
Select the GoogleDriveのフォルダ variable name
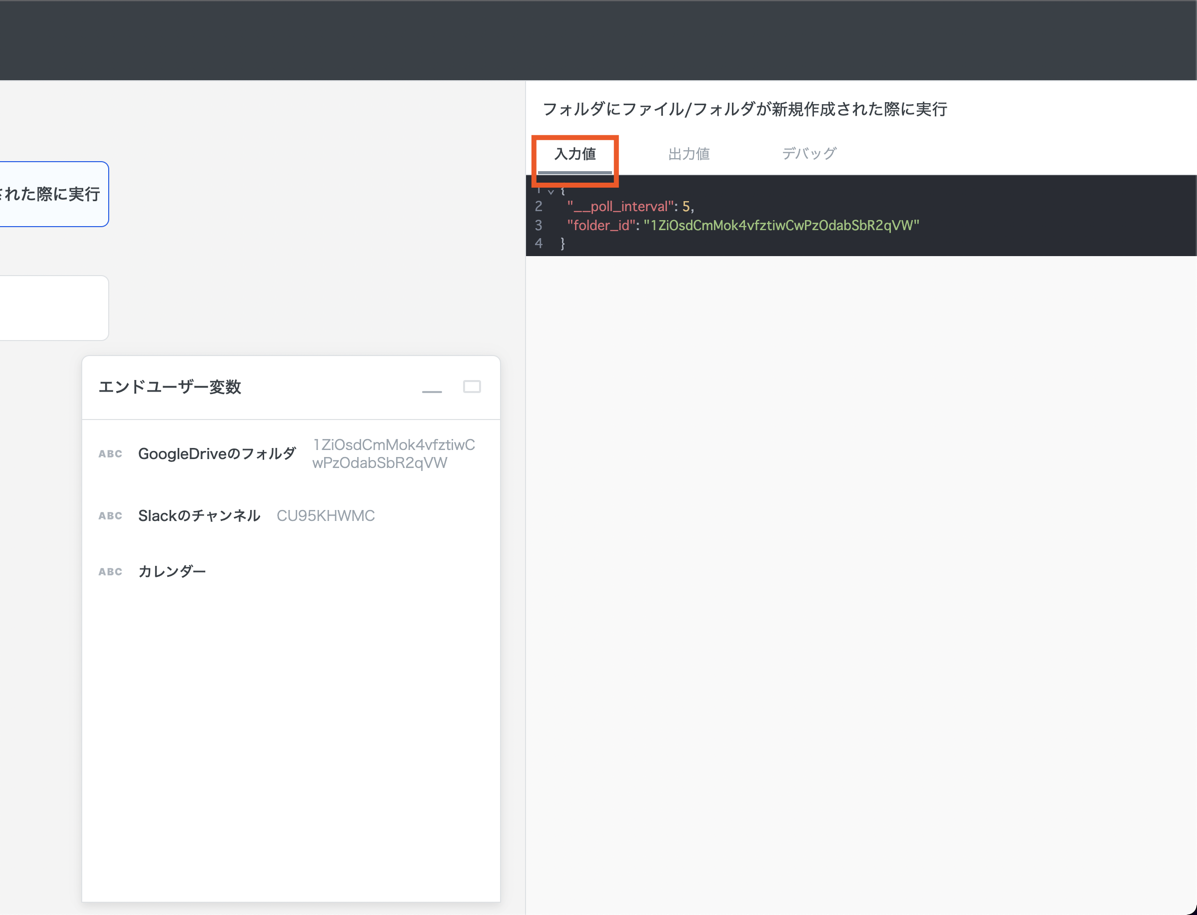(217, 454)
